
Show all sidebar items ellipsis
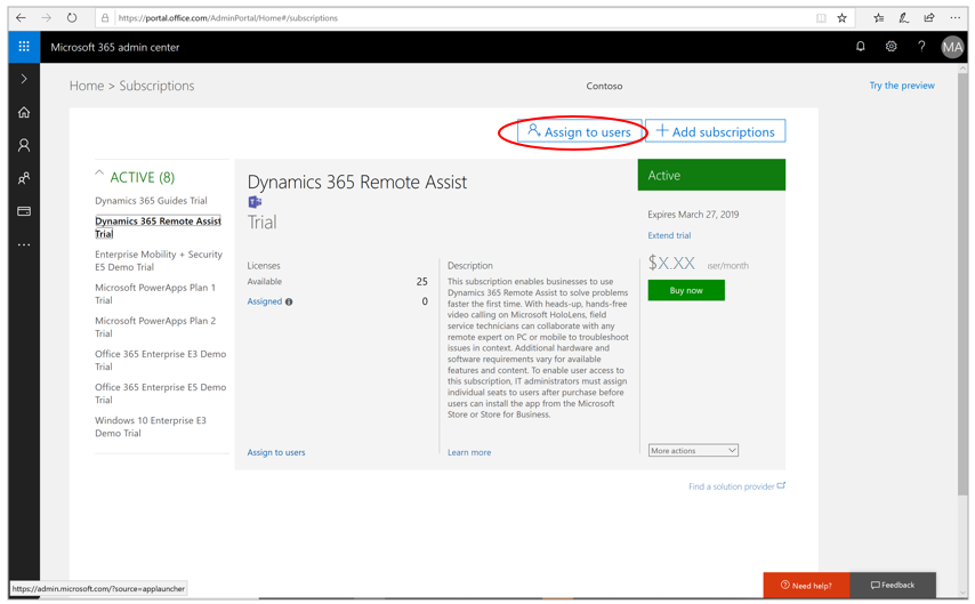pyautogui.click(x=24, y=245)
